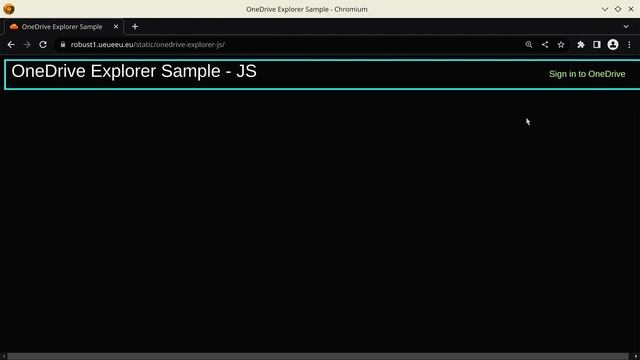Click the scrollbar left arrow

(3, 356)
